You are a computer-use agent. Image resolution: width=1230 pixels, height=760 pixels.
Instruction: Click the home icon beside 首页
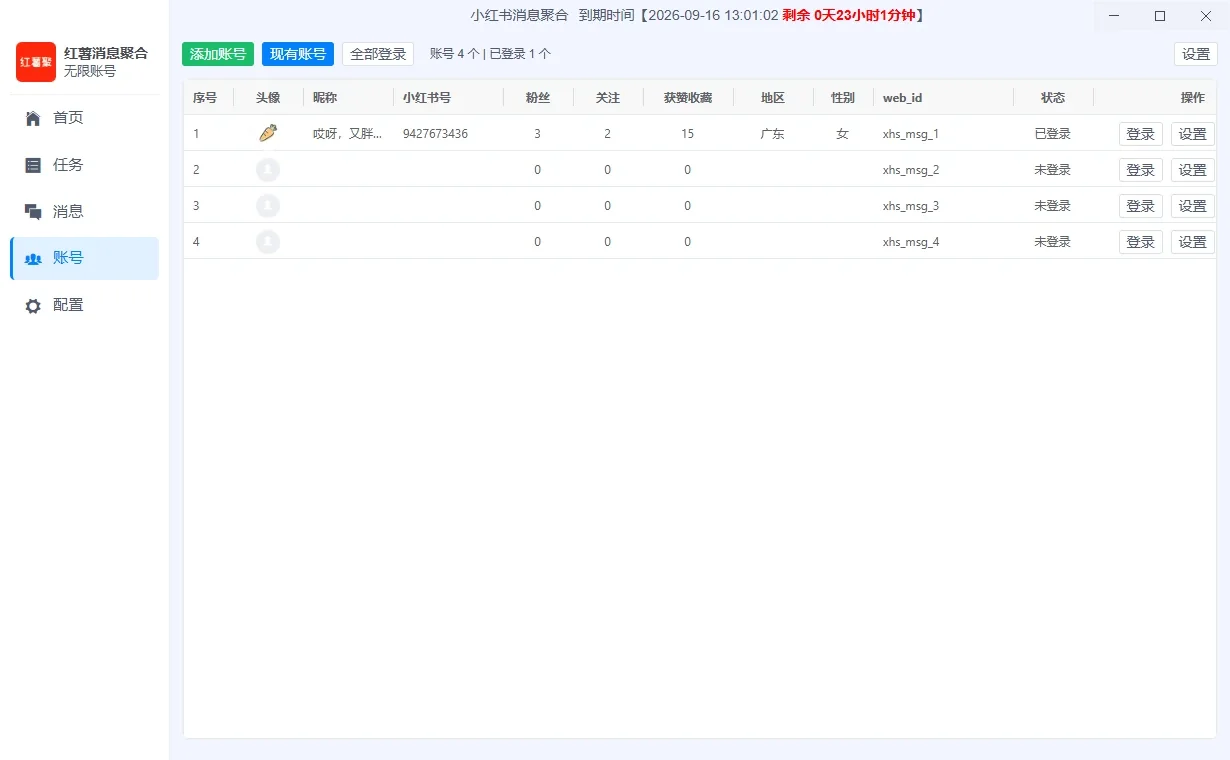(x=33, y=118)
